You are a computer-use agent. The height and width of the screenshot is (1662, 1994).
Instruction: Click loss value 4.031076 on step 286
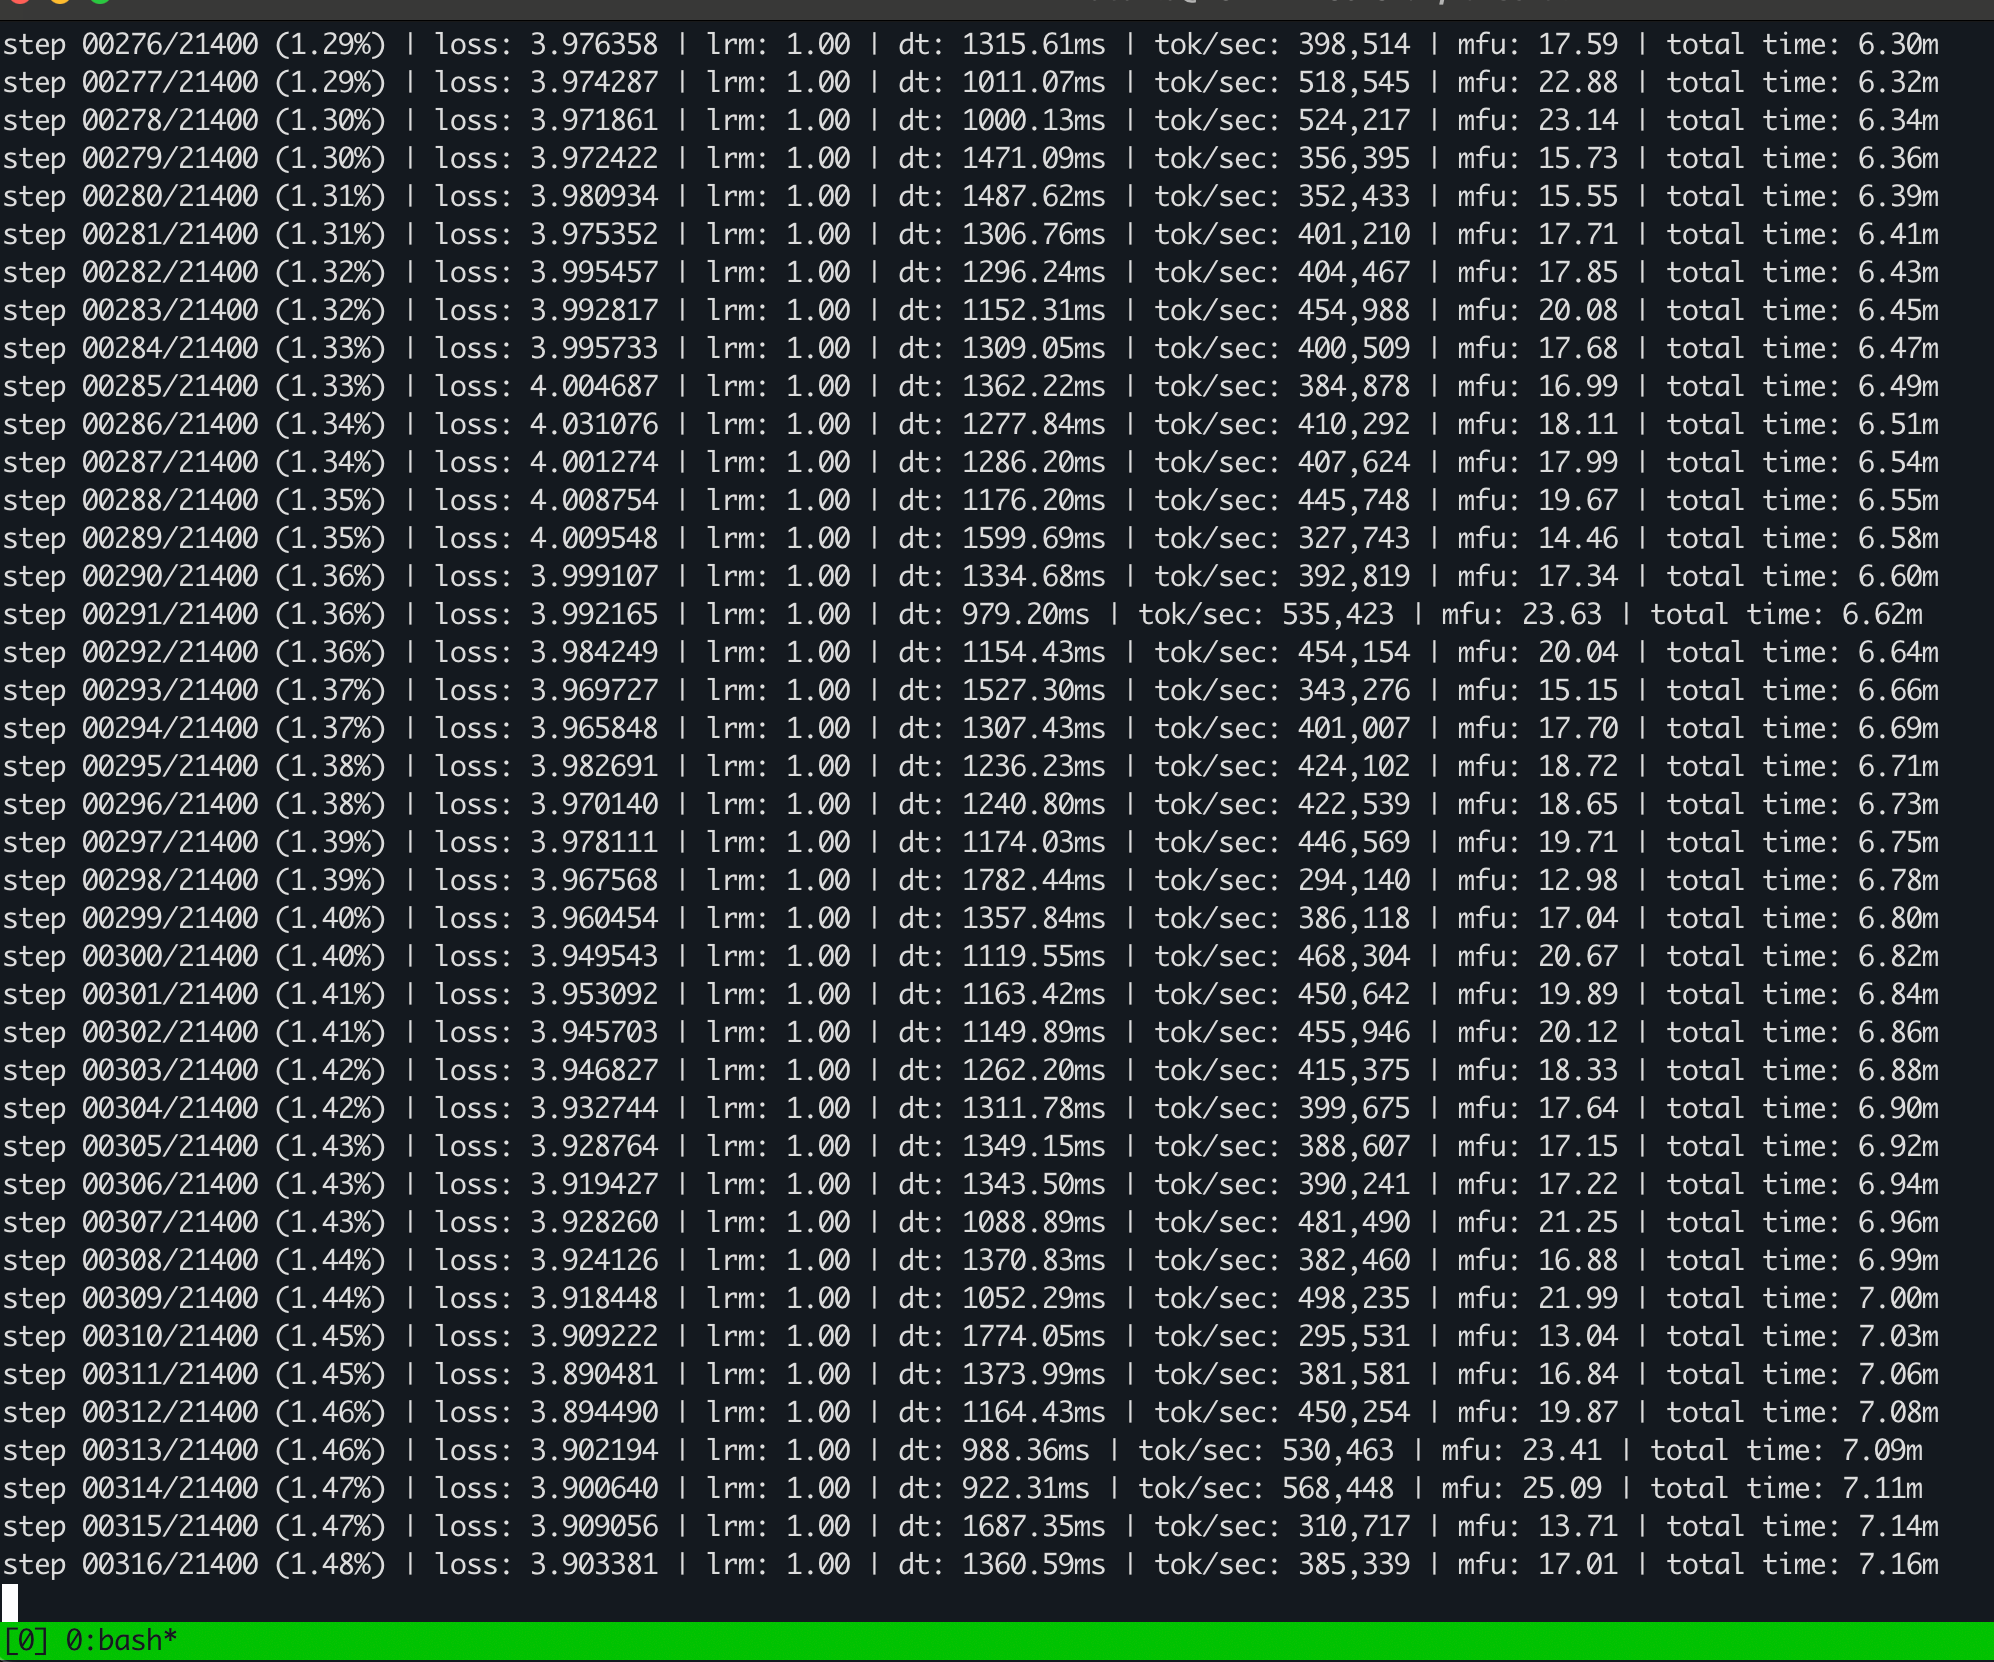pyautogui.click(x=594, y=424)
